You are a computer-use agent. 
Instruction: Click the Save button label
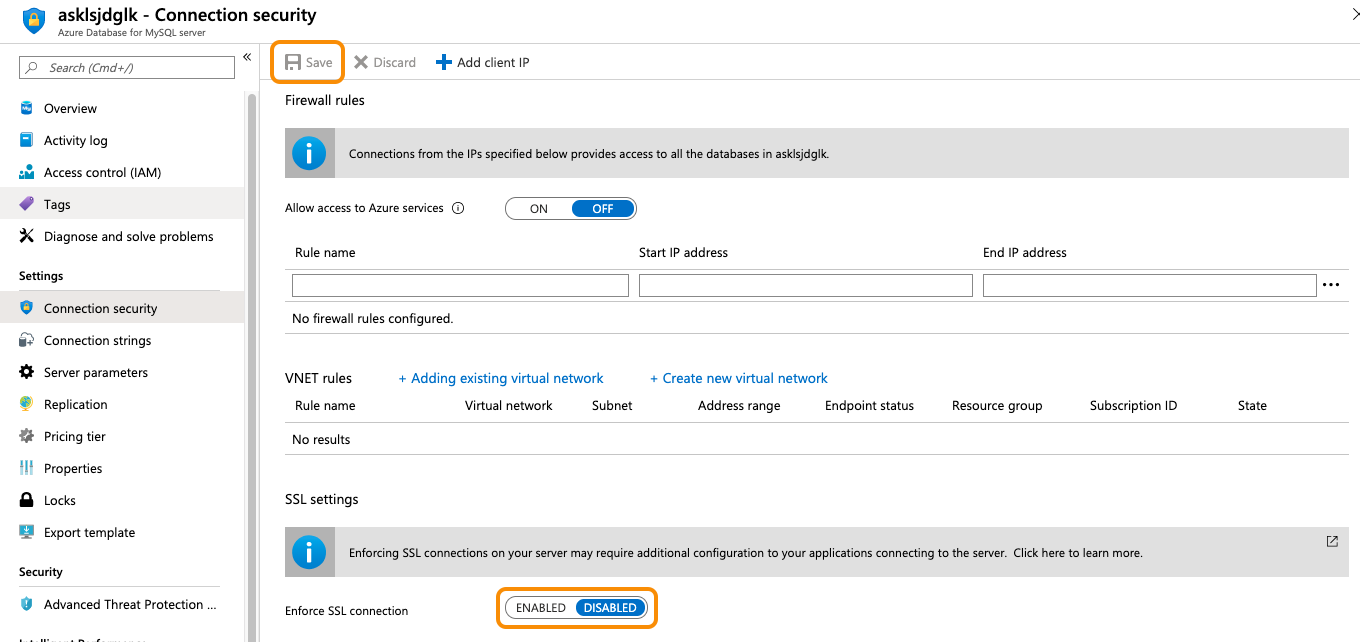coord(319,62)
